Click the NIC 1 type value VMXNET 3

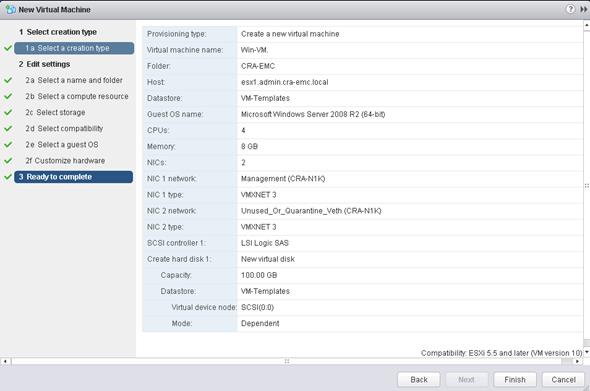point(259,195)
